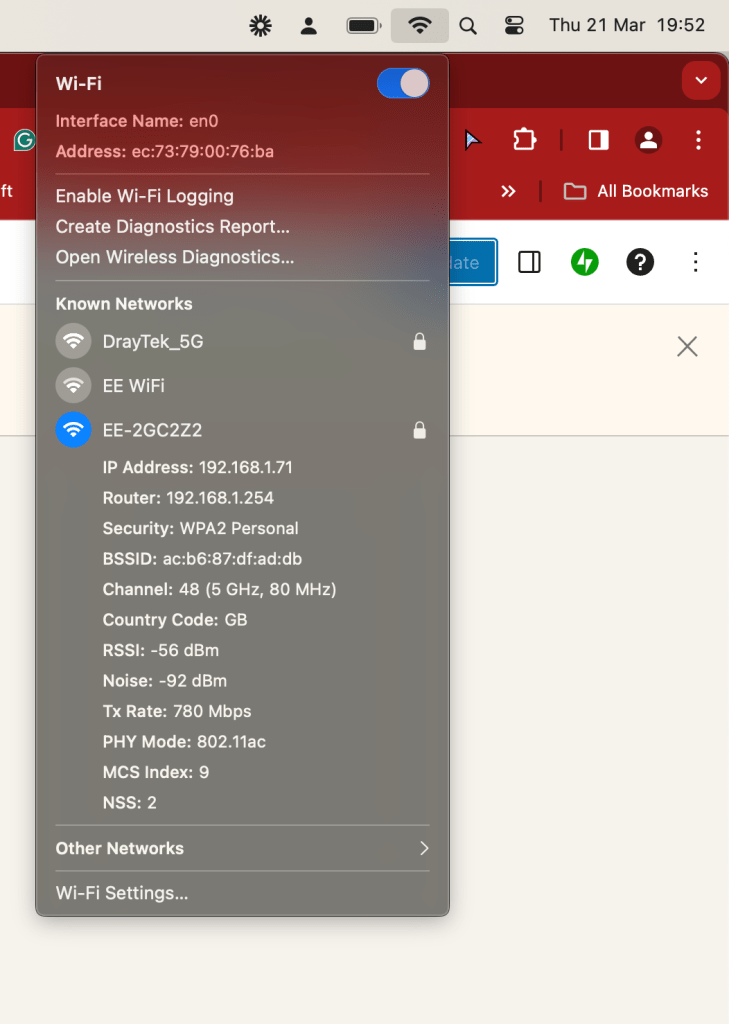Image resolution: width=729 pixels, height=1024 pixels.
Task: Click Address ec:73:79:00:76:ba text
Action: [x=165, y=152]
